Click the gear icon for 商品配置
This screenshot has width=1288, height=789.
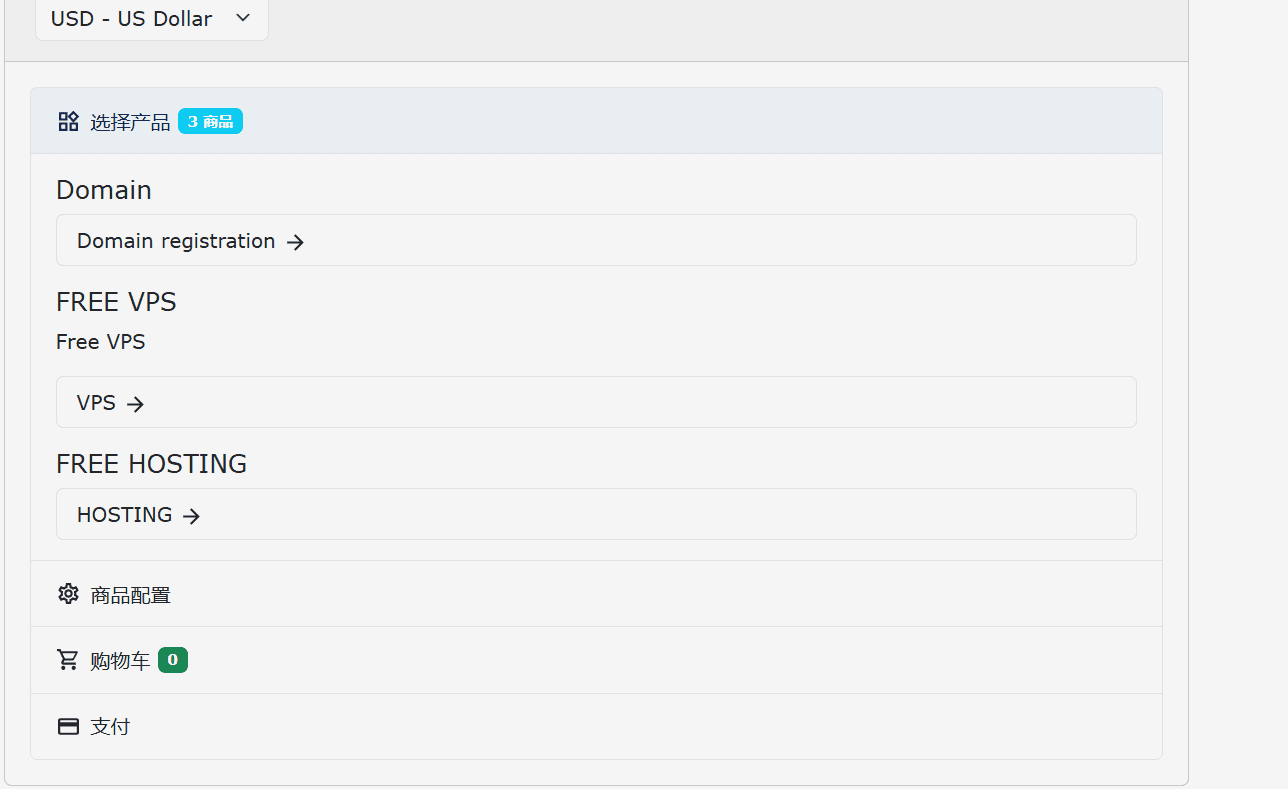click(68, 594)
